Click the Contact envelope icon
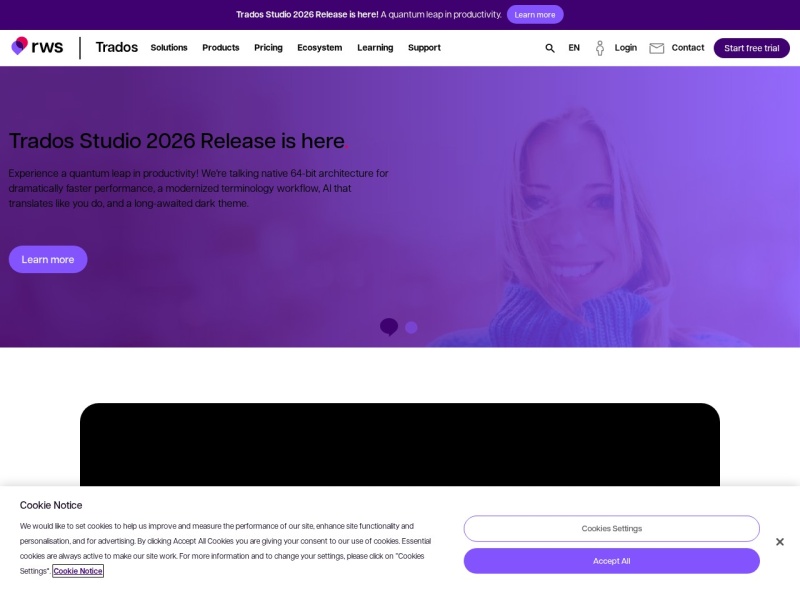The width and height of the screenshot is (800, 600). [657, 48]
